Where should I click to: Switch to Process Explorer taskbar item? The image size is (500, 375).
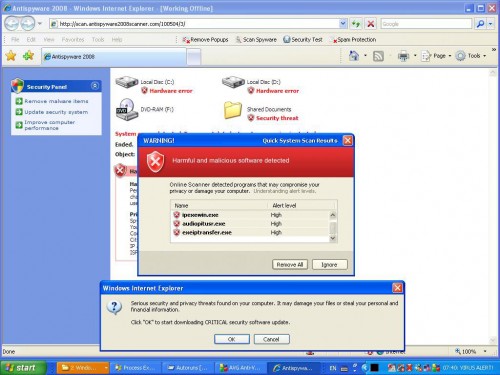[x=135, y=368]
